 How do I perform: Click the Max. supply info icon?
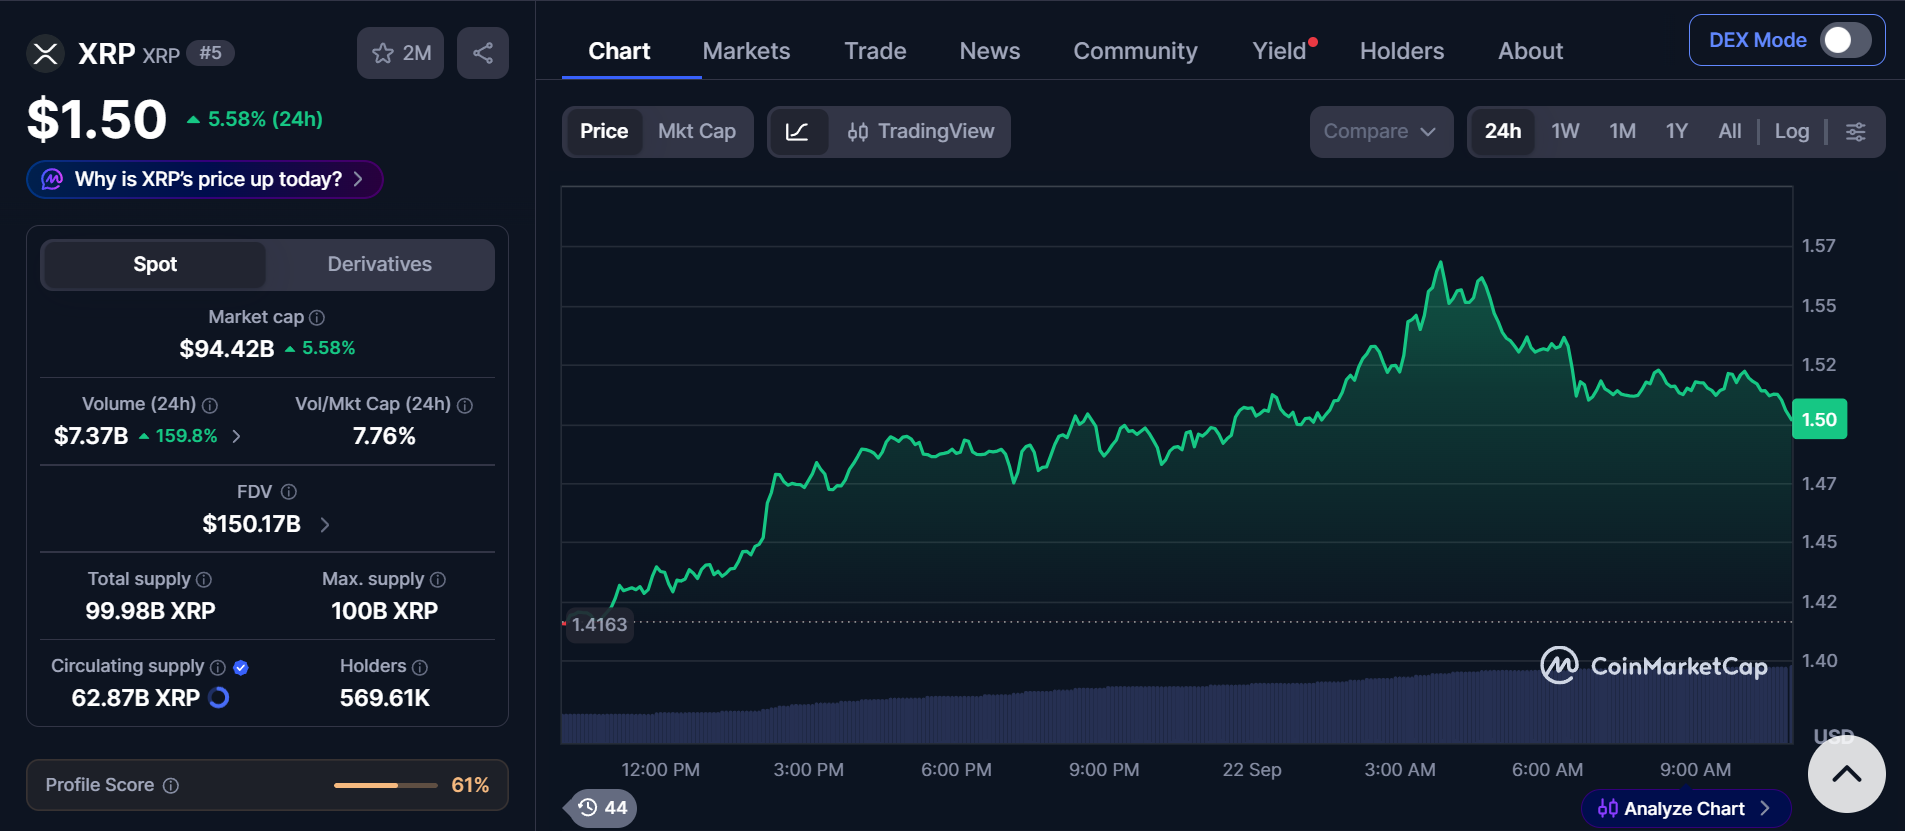point(438,580)
